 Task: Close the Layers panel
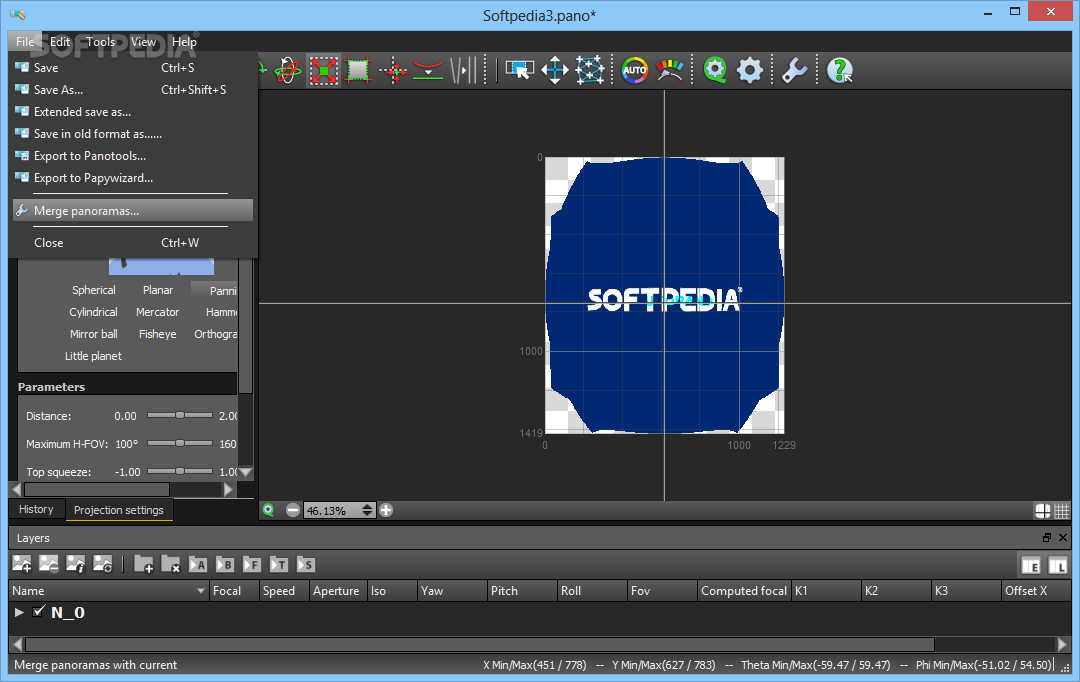(x=1063, y=537)
